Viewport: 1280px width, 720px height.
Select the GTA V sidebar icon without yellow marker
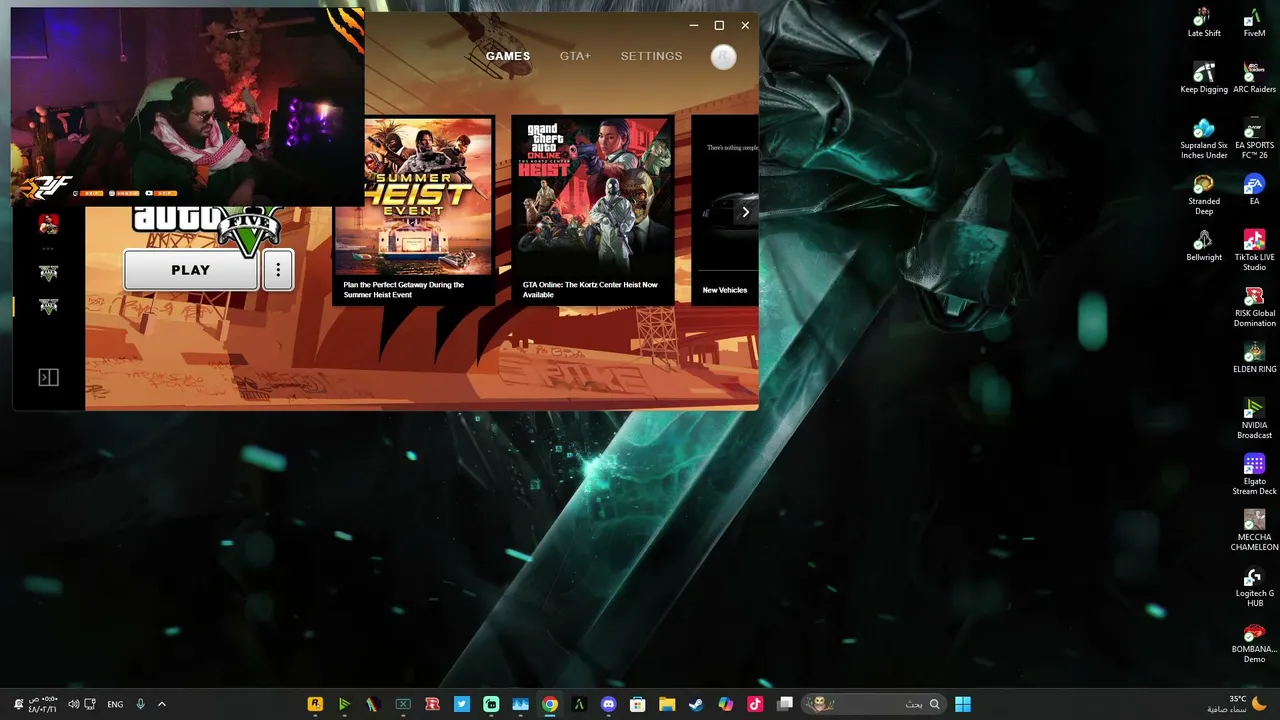pyautogui.click(x=48, y=272)
